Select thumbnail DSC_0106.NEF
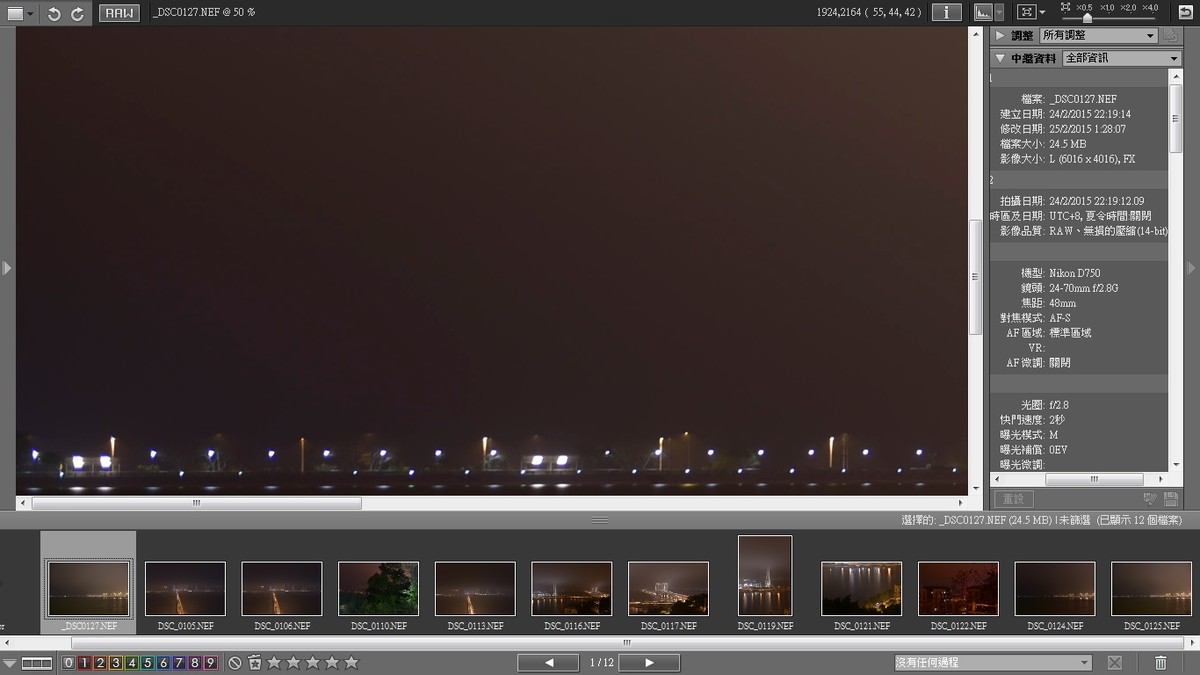1200x675 pixels. point(282,588)
